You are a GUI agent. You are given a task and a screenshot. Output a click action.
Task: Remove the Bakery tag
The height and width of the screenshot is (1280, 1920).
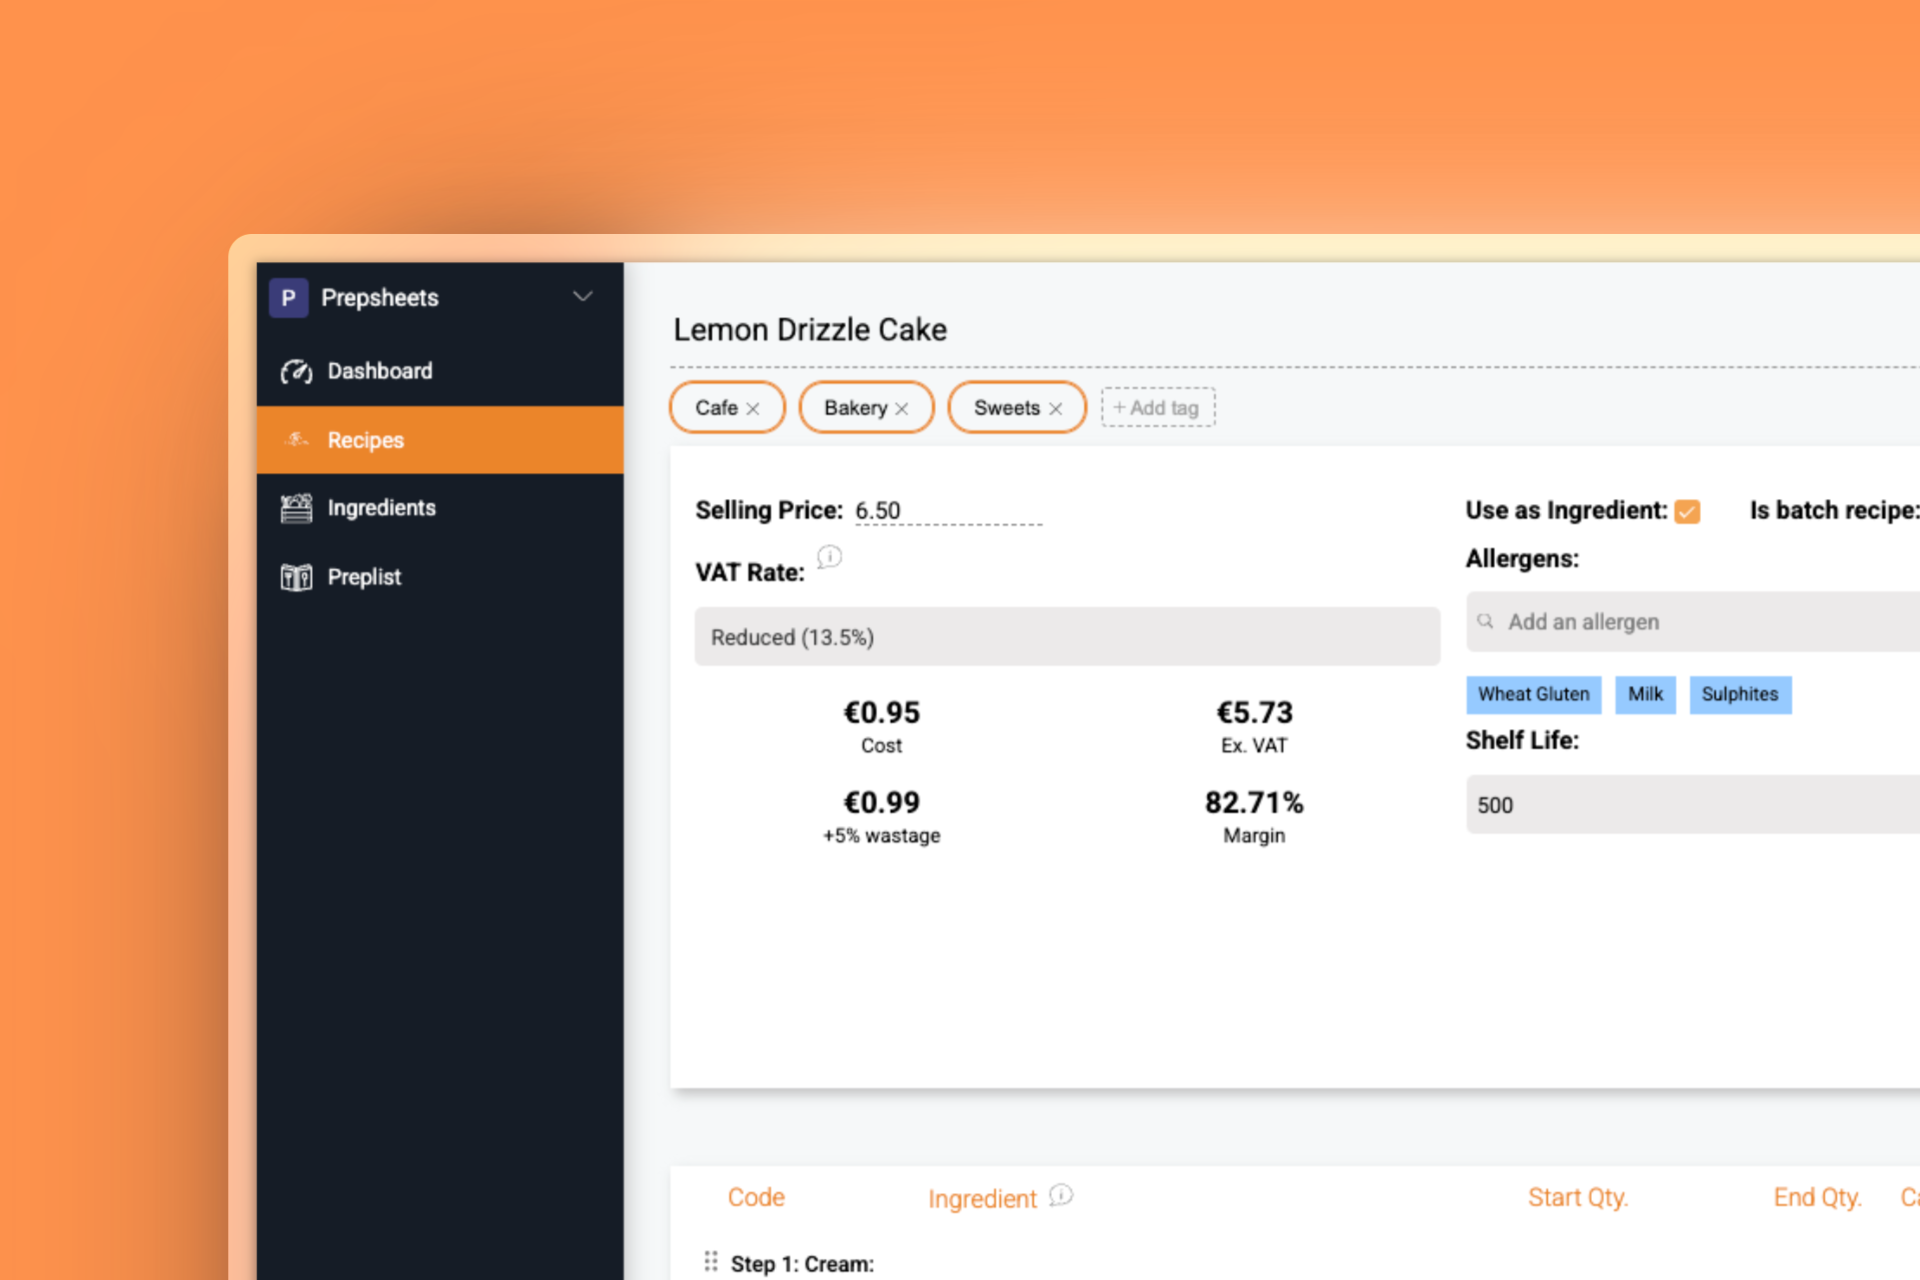pos(902,409)
